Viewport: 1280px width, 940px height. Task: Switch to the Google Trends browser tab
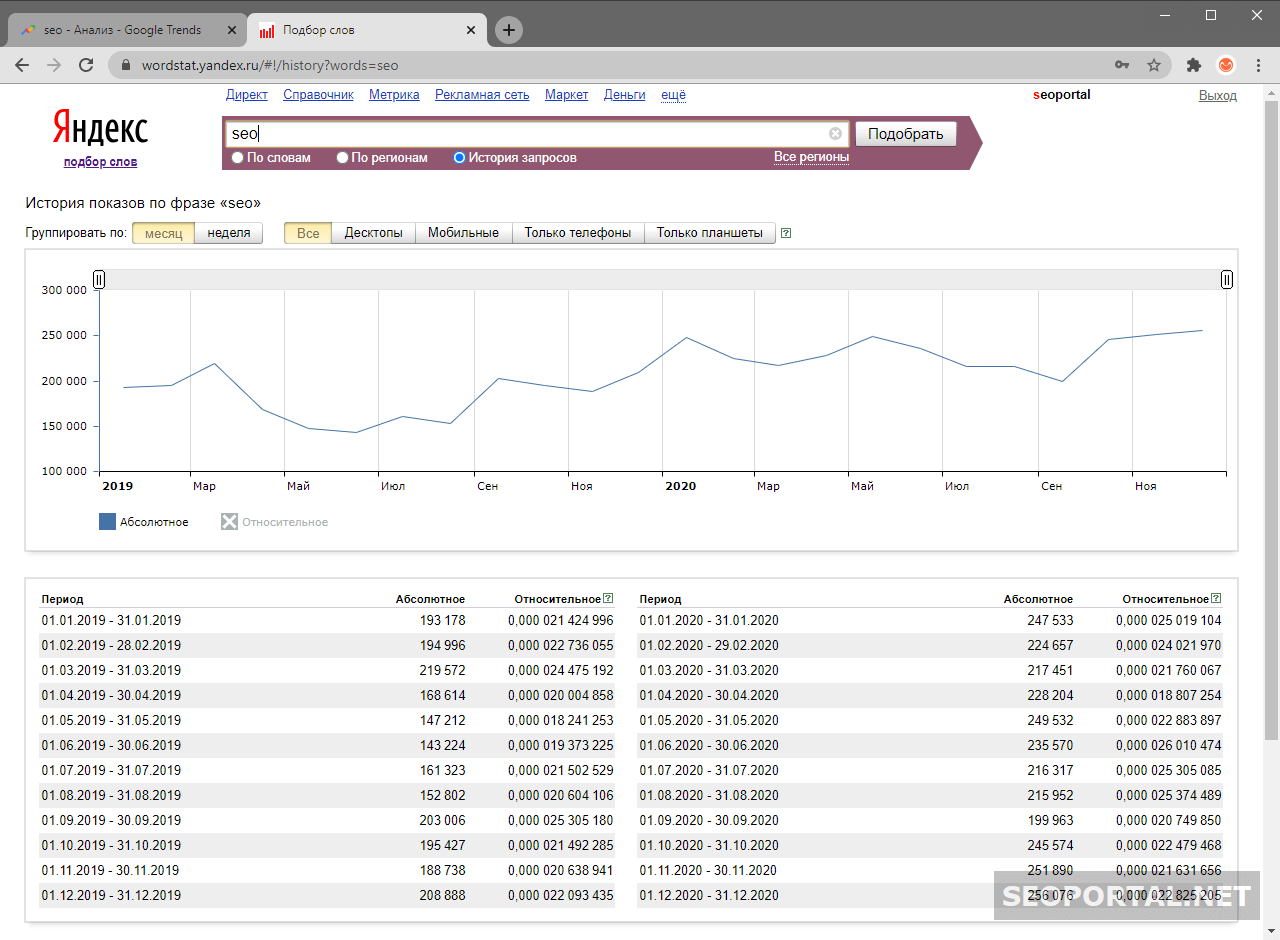tap(122, 30)
